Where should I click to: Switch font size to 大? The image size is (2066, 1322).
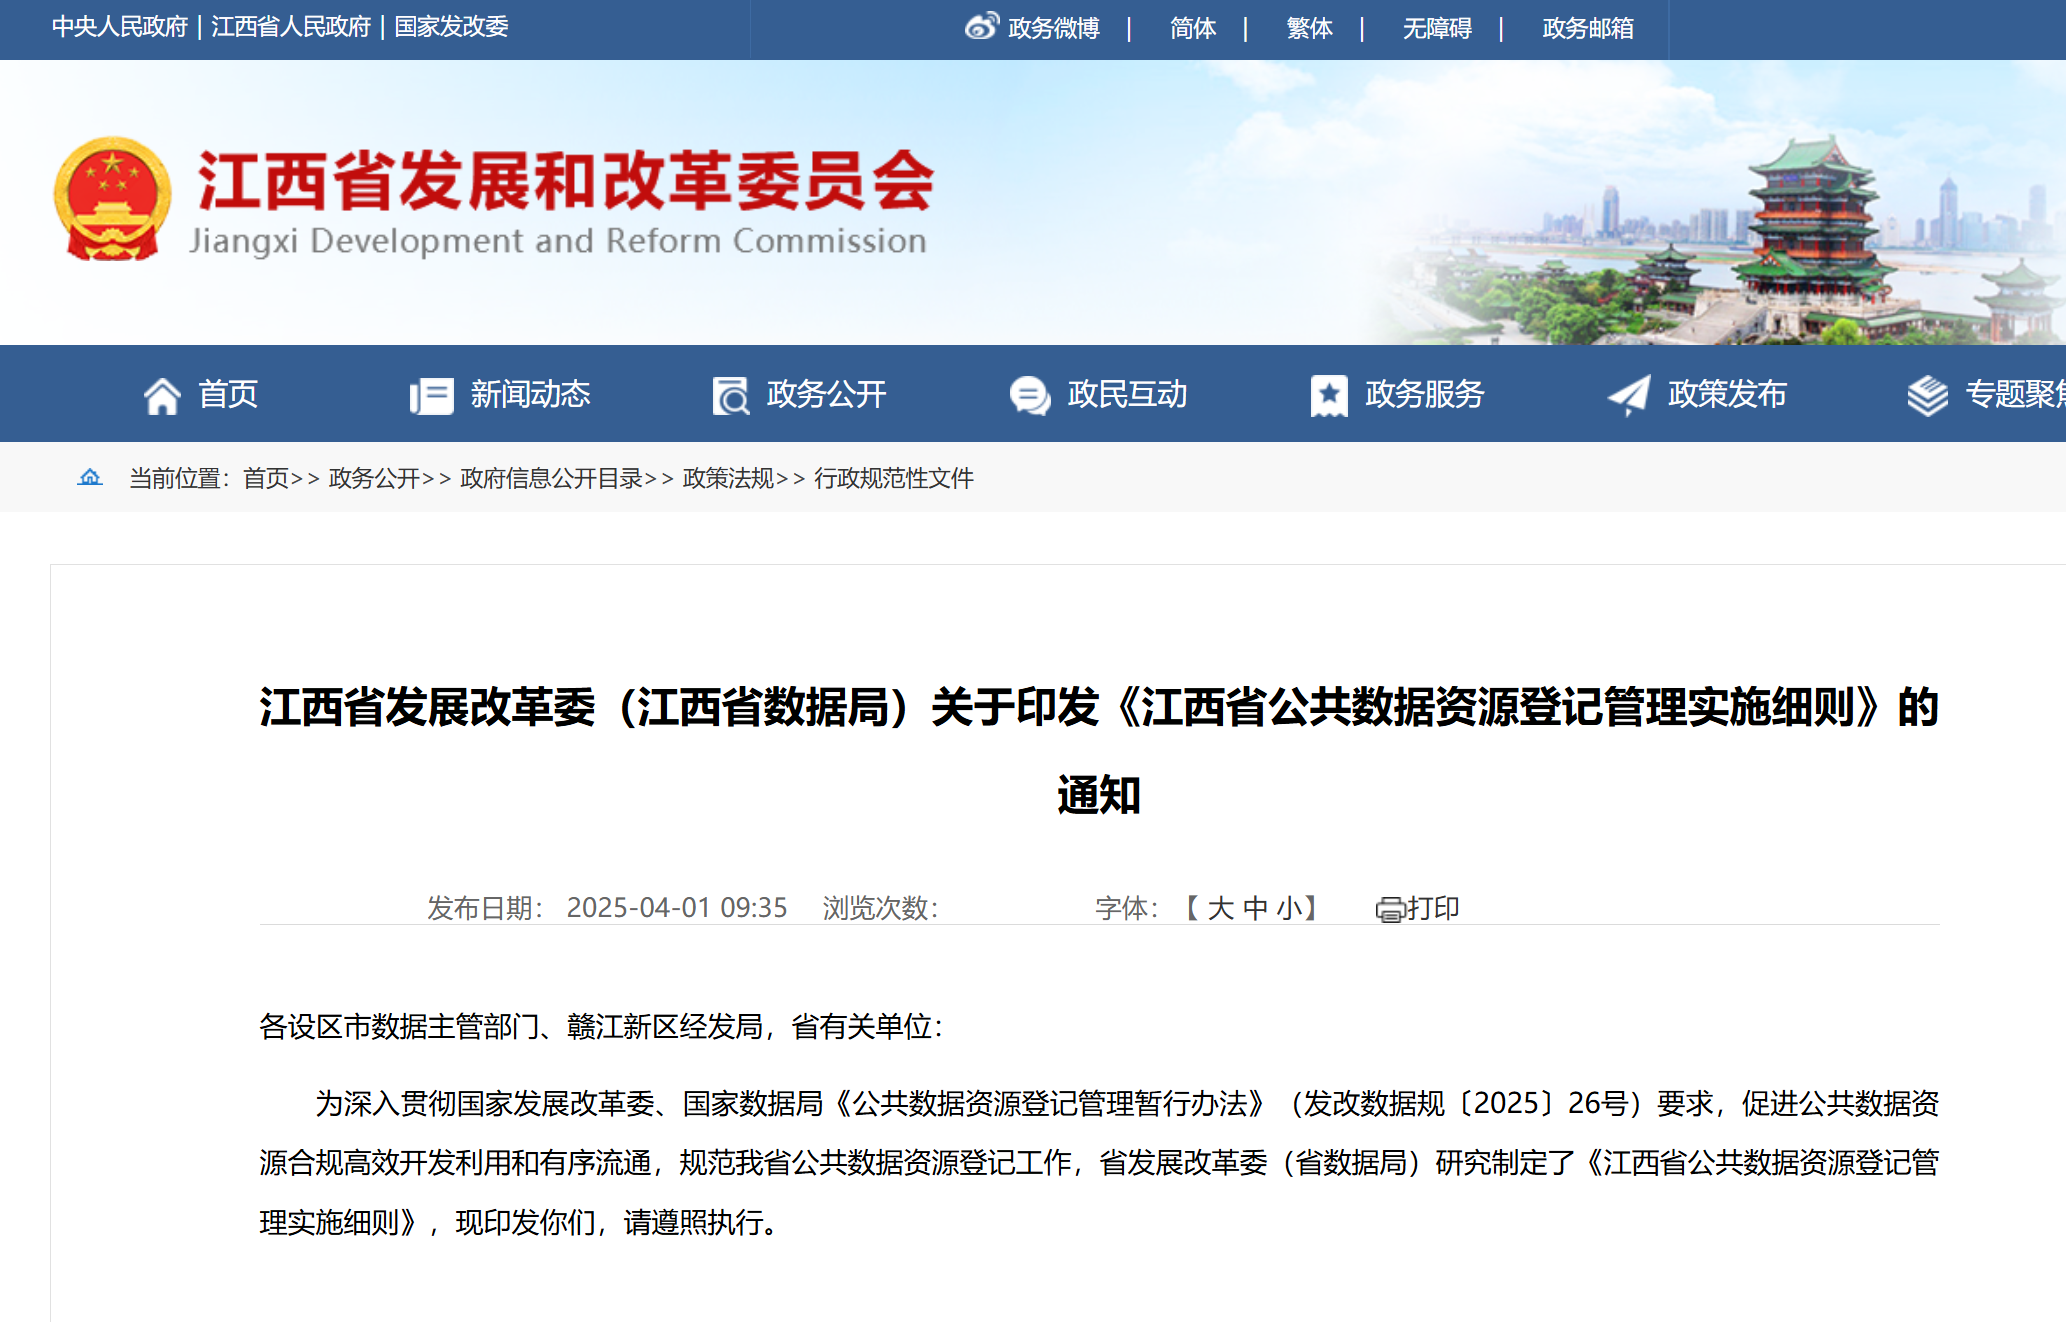tap(1220, 908)
